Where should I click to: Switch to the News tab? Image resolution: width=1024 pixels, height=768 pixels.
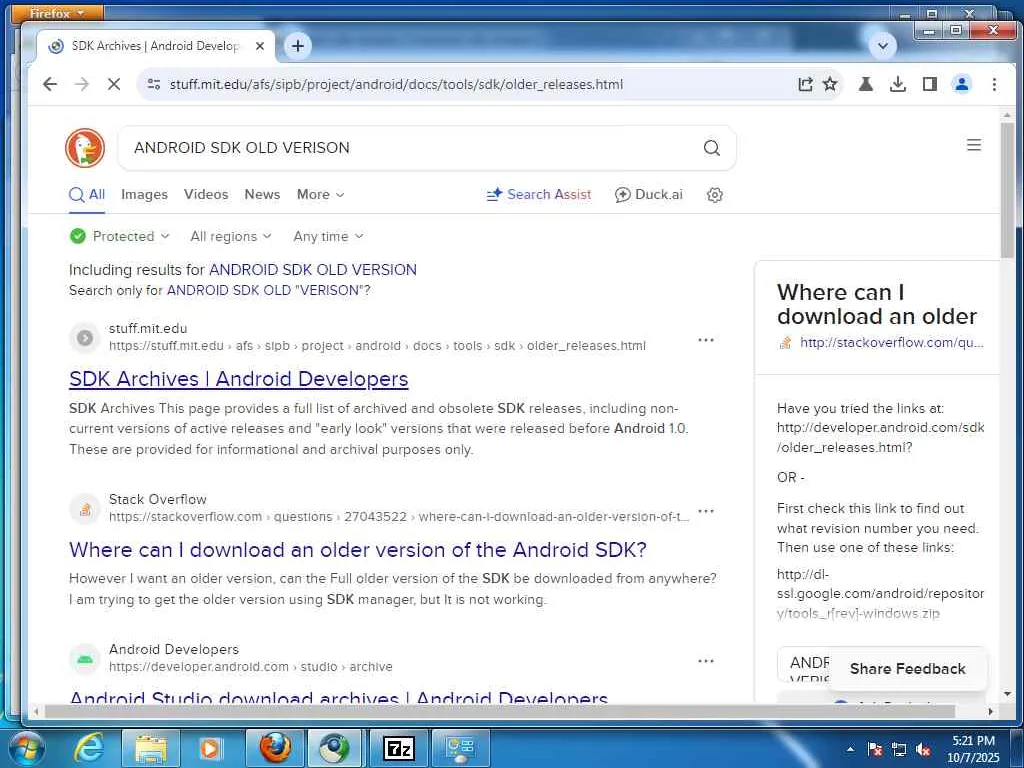point(262,195)
